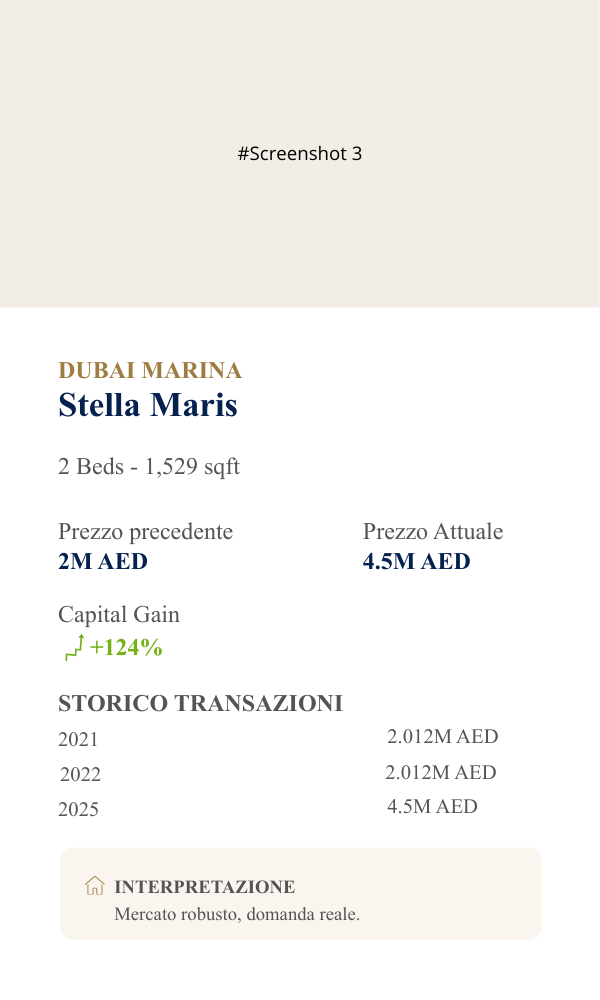
Task: Click the 2.012M AED amount for 2021
Action: (442, 737)
